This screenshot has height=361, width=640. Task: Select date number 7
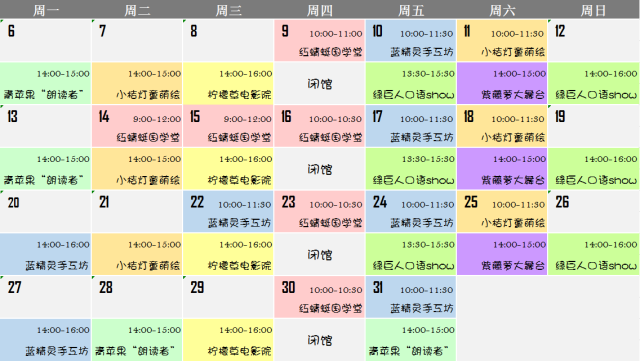tap(102, 31)
